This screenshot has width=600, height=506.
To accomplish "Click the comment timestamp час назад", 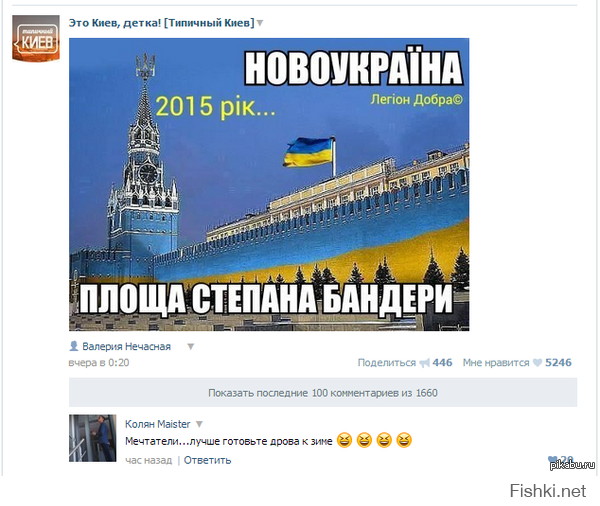I will tap(148, 460).
